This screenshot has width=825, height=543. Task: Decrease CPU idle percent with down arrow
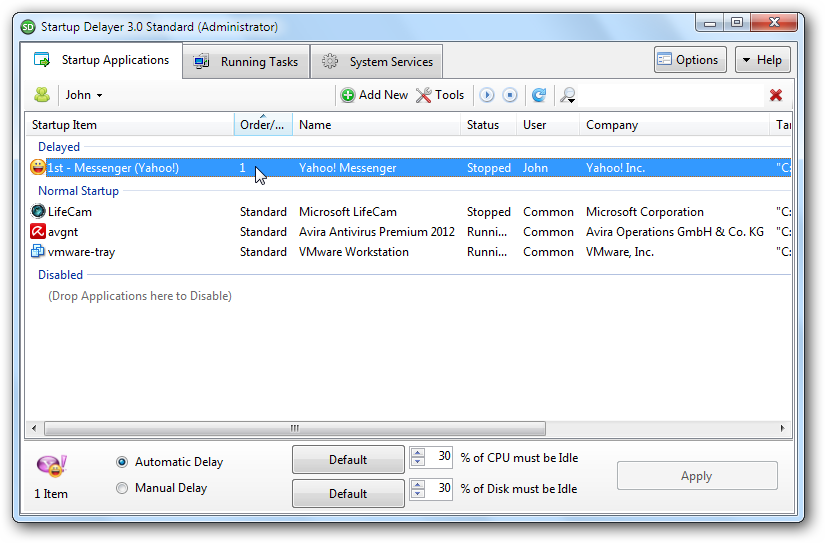(x=418, y=461)
